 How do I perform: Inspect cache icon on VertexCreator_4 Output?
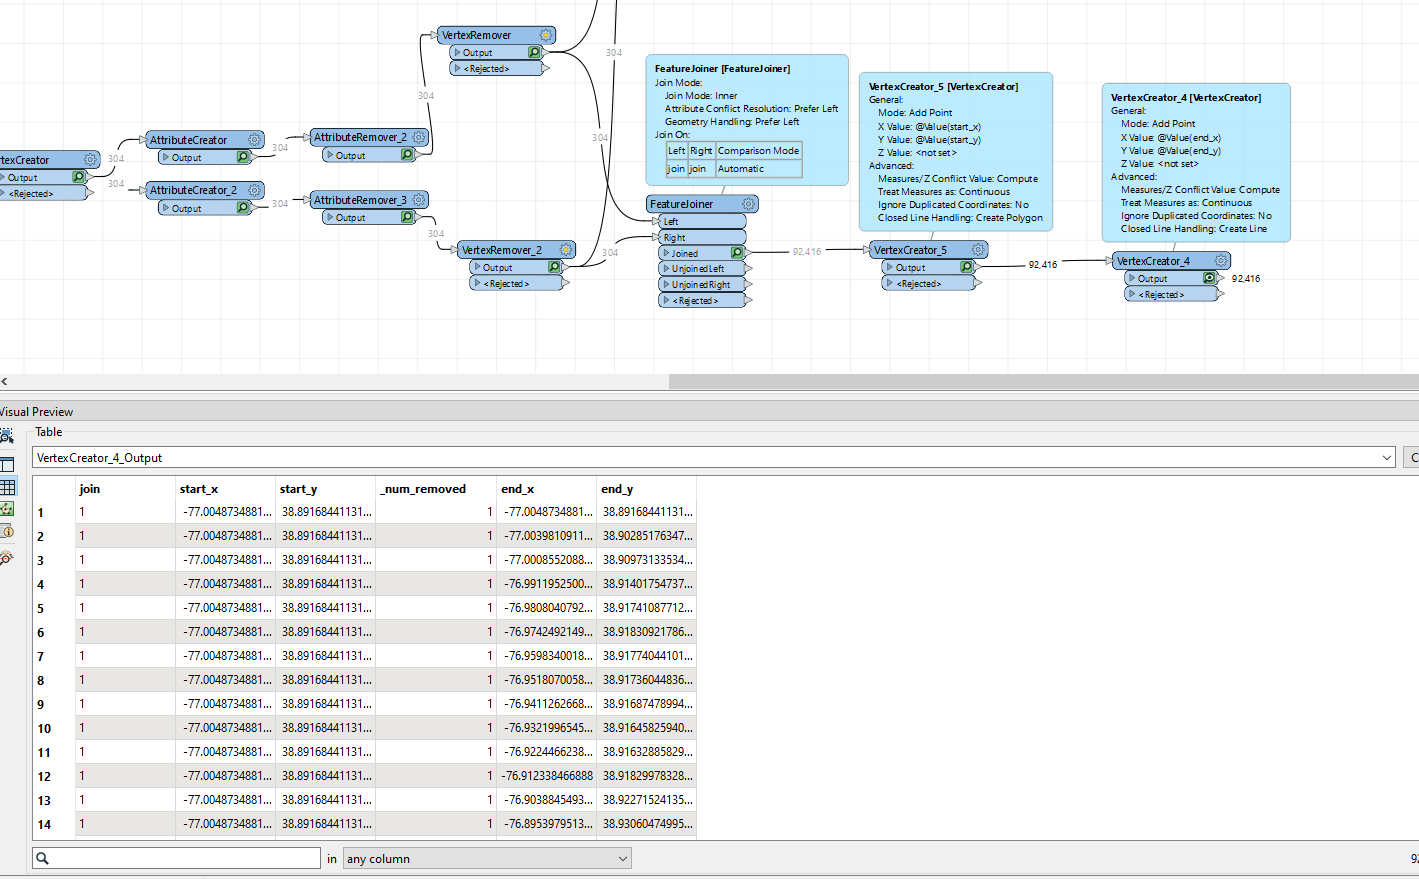click(x=1210, y=278)
